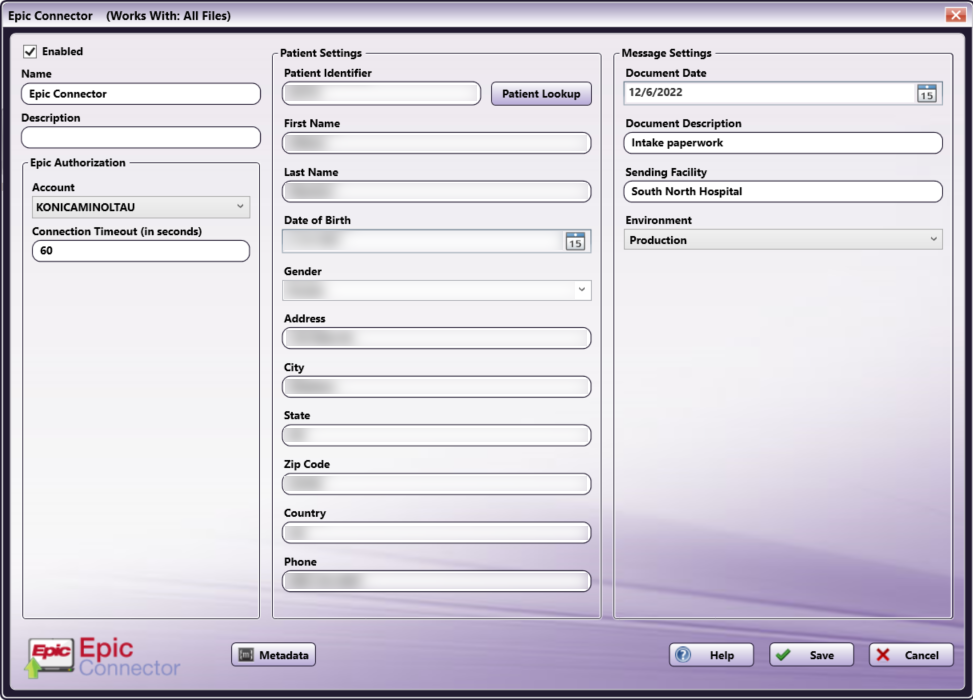
Task: Open the Date of Birth calendar picker
Action: (x=575, y=241)
